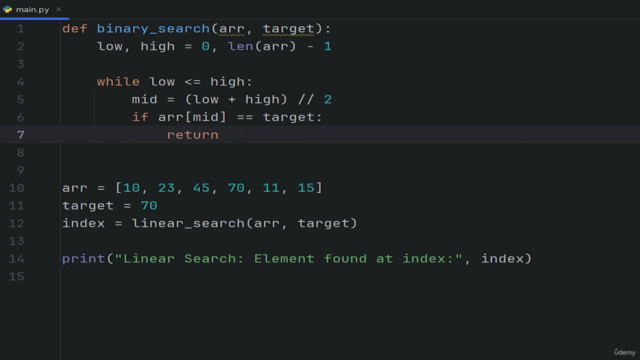This screenshot has height=360, width=640.
Task: Click line number 13 in the gutter
Action: tap(17, 241)
